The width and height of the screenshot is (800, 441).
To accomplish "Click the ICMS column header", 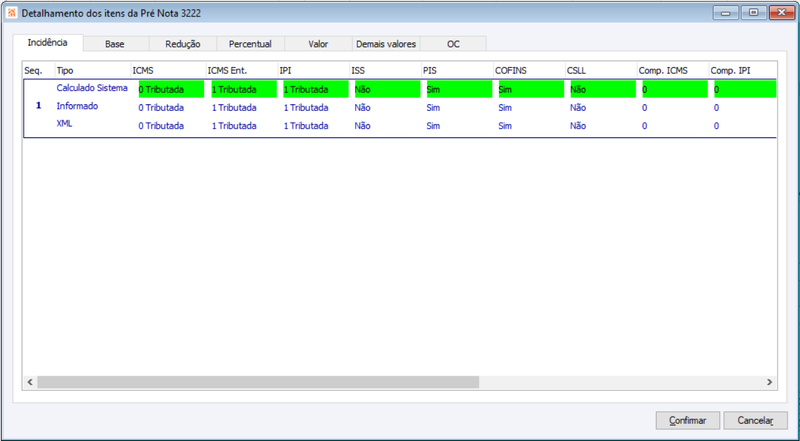I will pyautogui.click(x=168, y=71).
